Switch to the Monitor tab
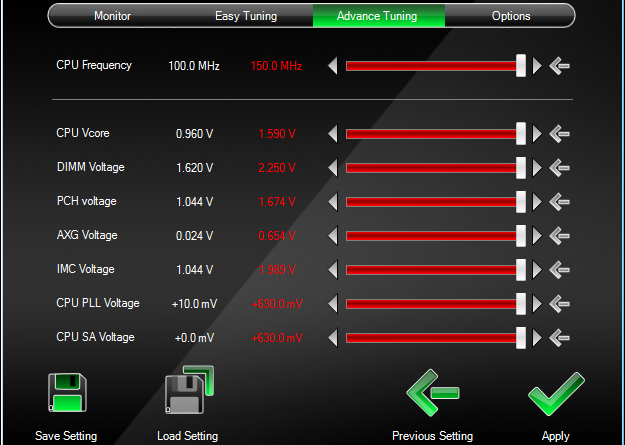The image size is (625, 445). 112,16
